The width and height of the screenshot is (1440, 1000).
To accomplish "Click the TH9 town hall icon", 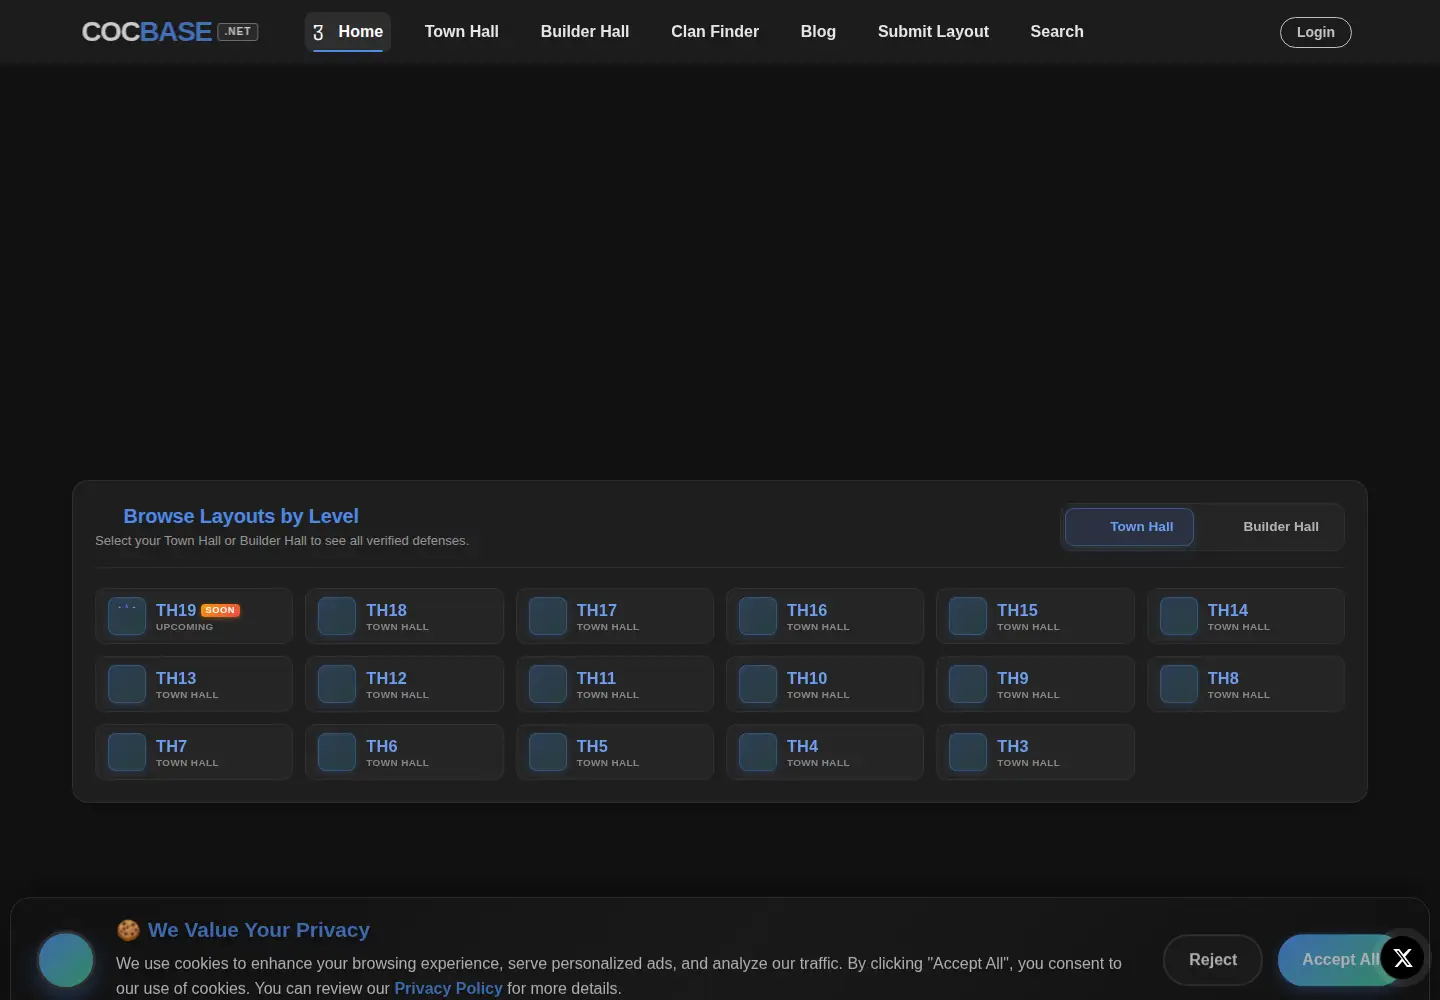I will point(968,684).
